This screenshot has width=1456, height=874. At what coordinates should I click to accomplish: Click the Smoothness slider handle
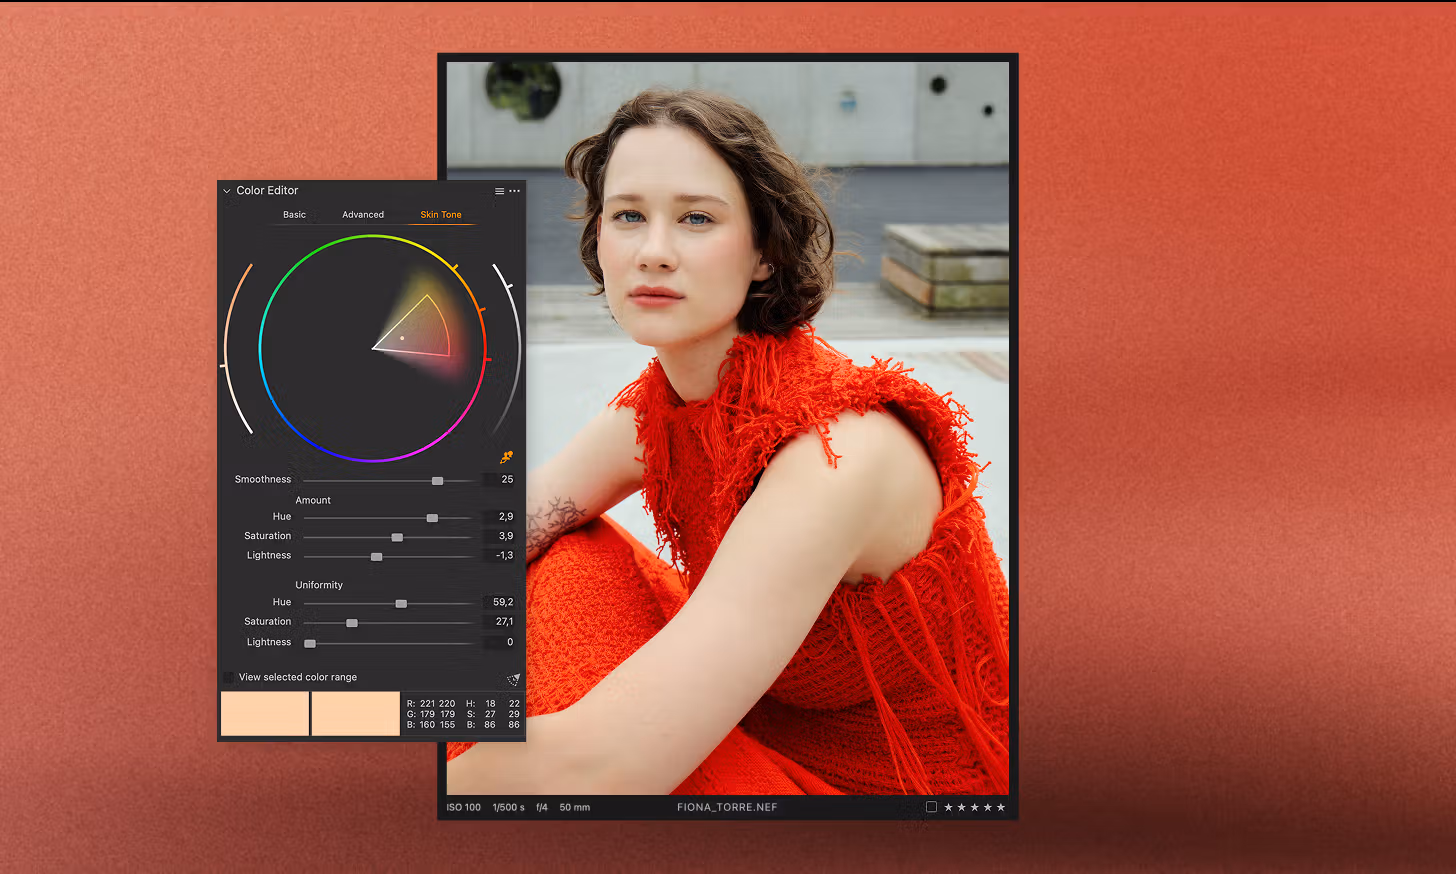click(x=437, y=481)
